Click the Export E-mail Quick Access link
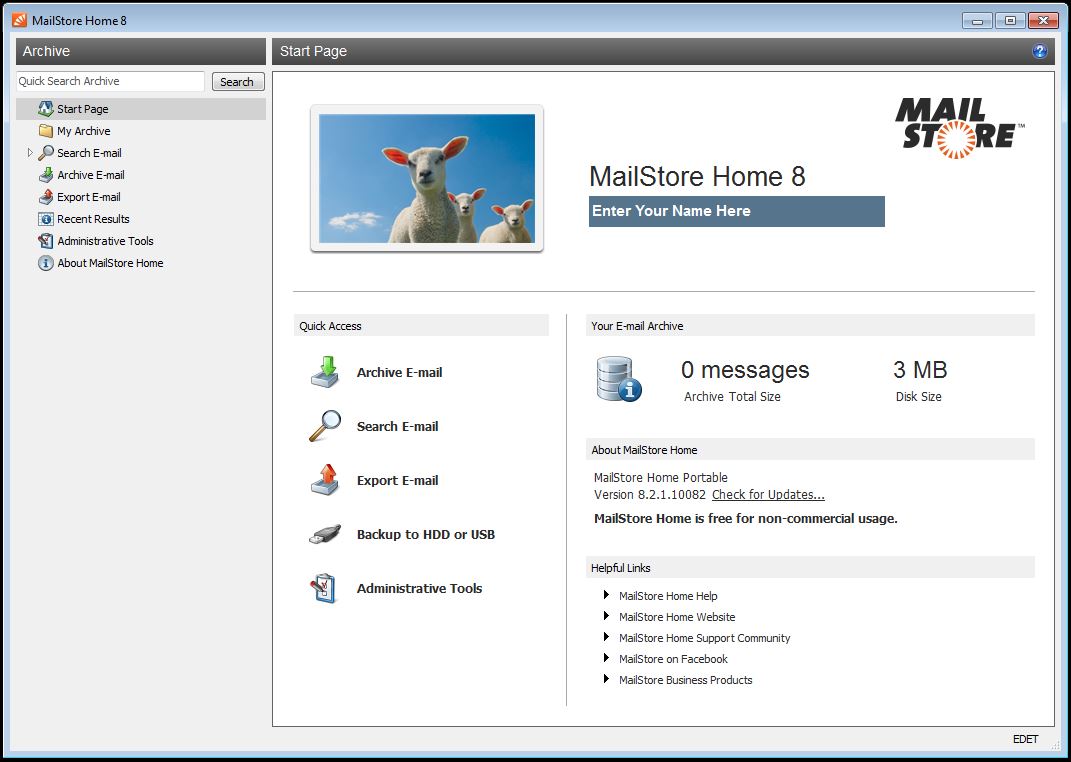Image resolution: width=1071 pixels, height=762 pixels. pos(398,480)
